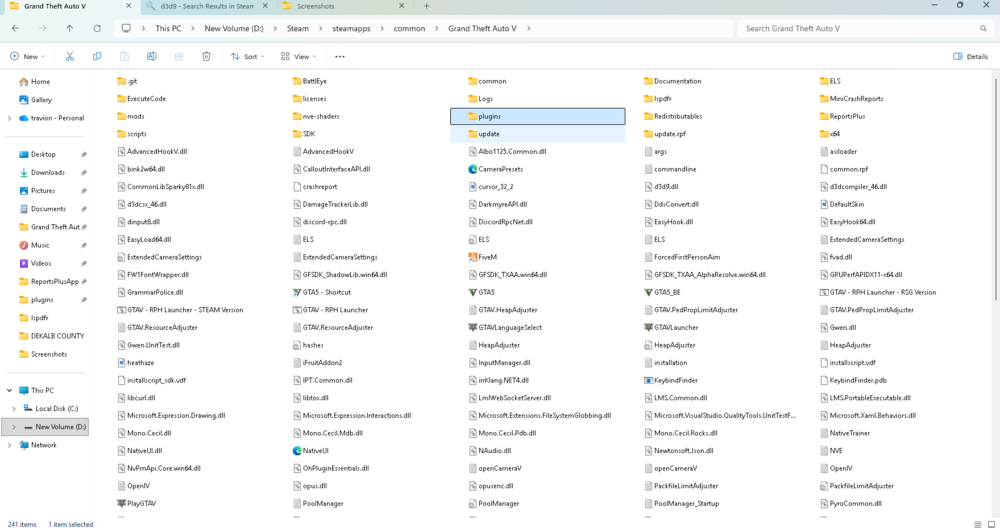Select the lspdfr folder in file list
This screenshot has width=1000, height=528.
(658, 99)
